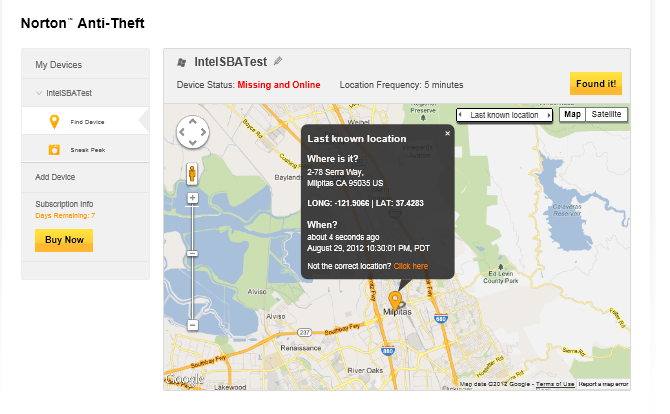This screenshot has width=670, height=414.
Task: Click the Sneak Peek camera icon
Action: point(54,150)
